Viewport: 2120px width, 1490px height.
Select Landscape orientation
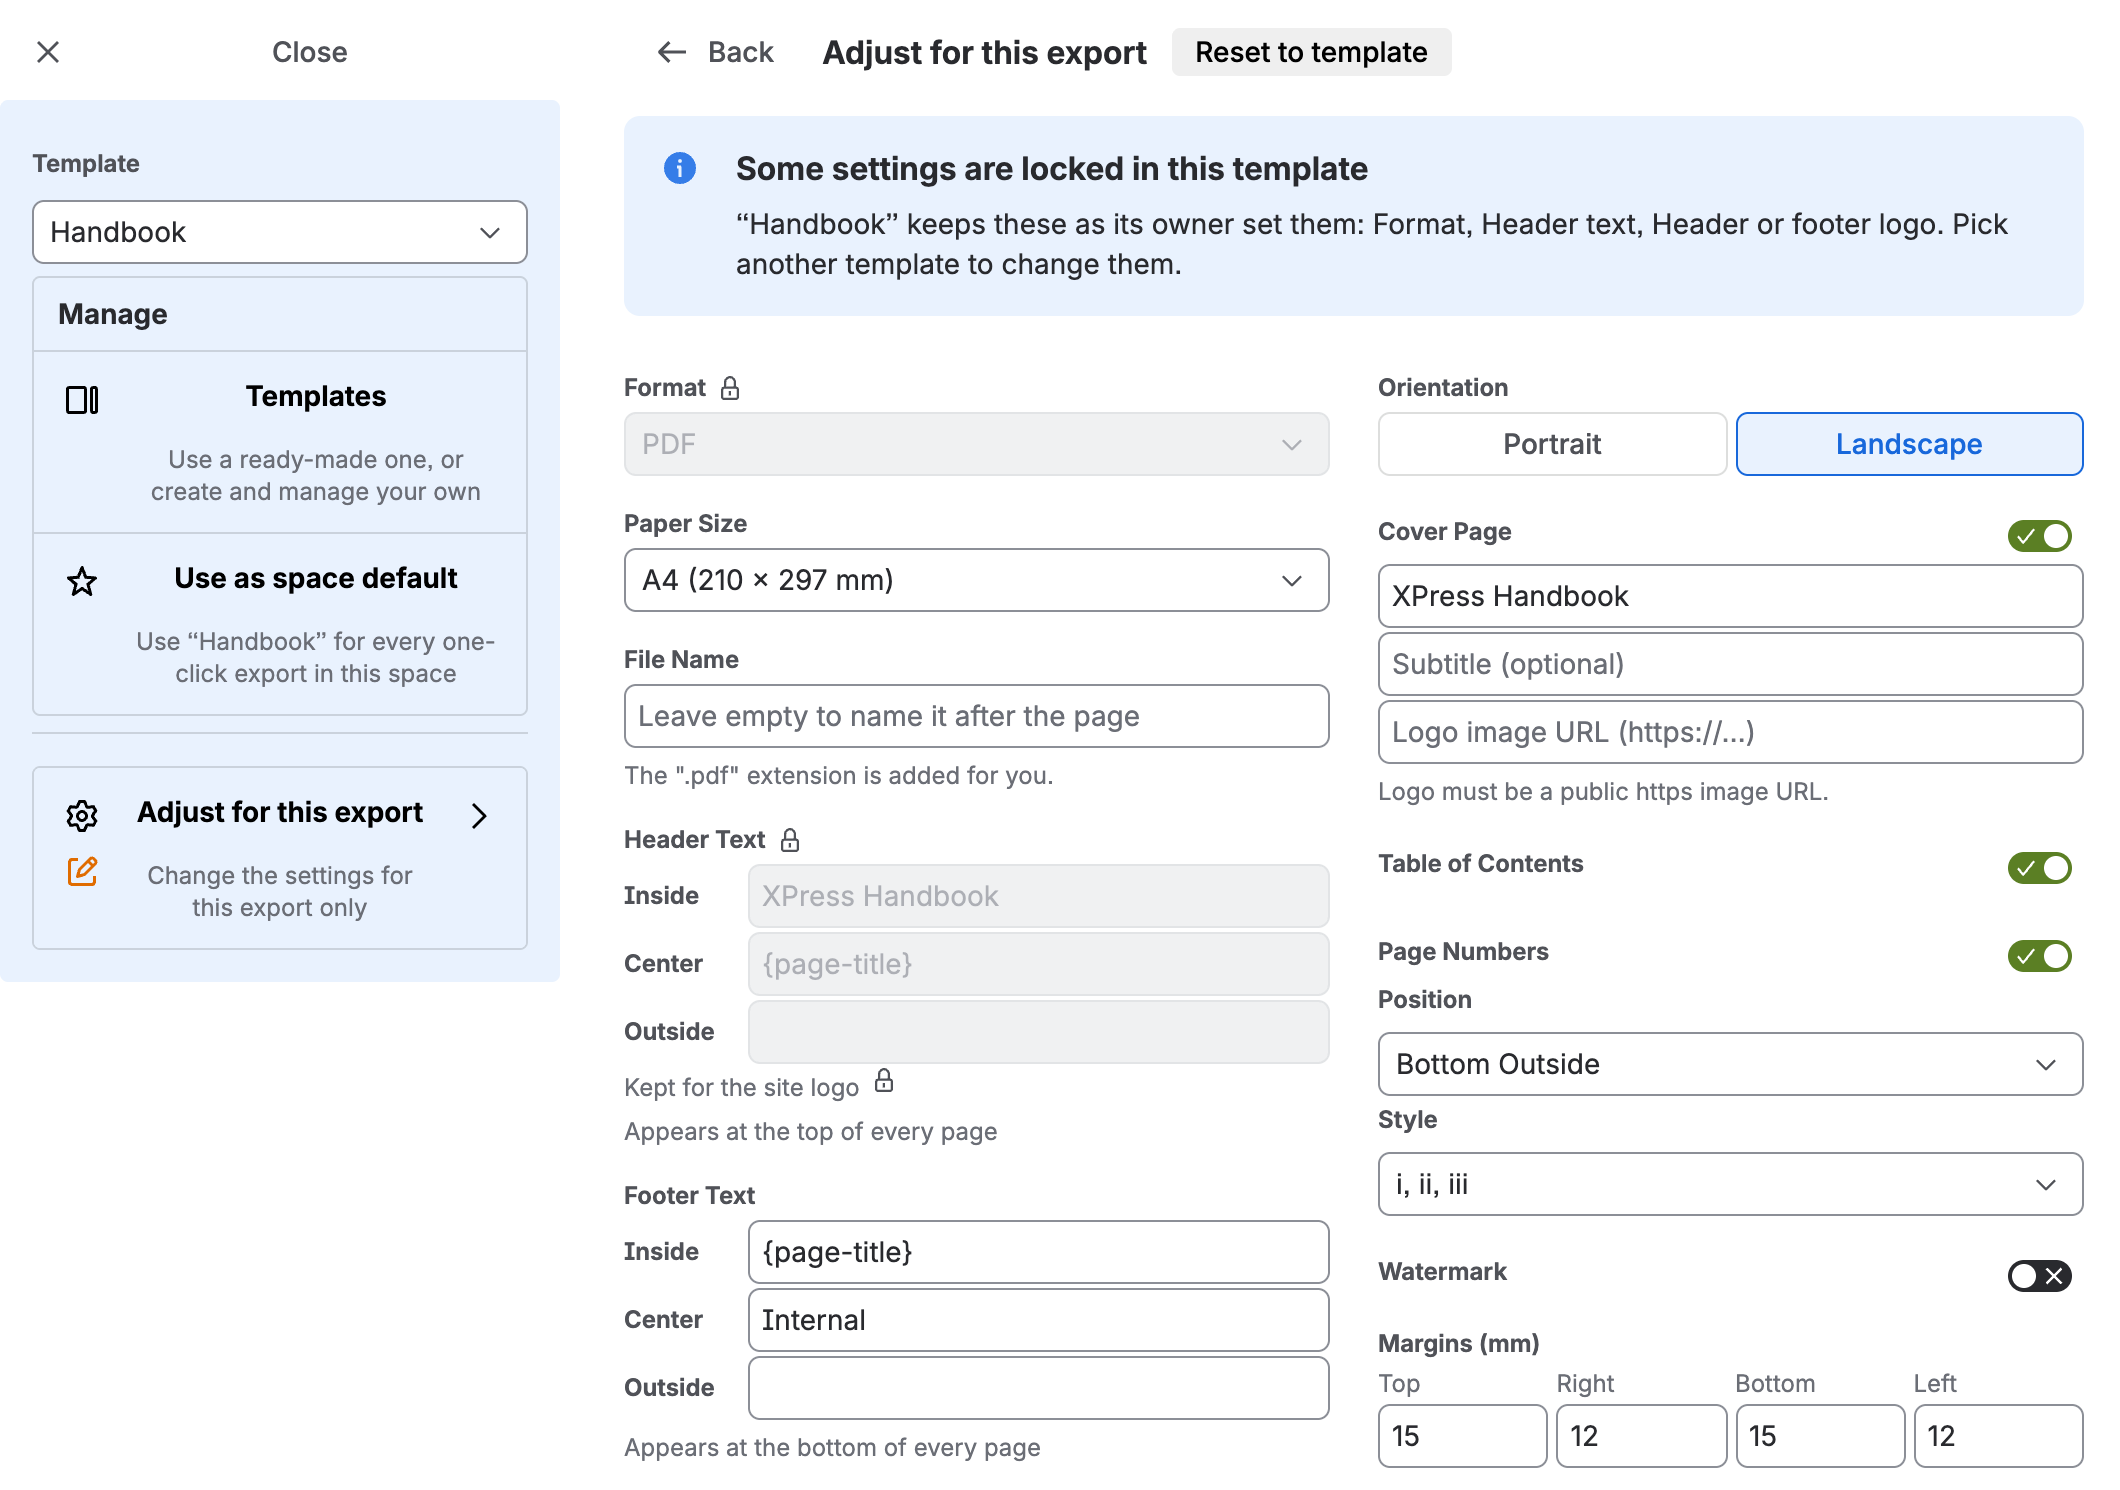(x=1909, y=444)
